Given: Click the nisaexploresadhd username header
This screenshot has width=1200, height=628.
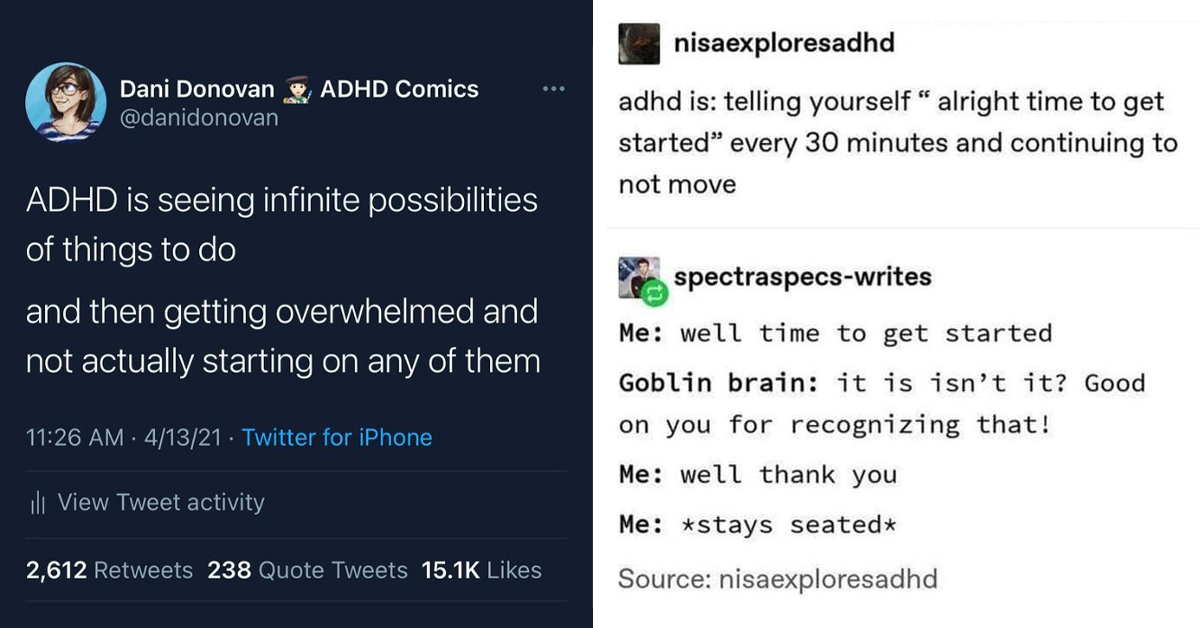Looking at the screenshot, I should [x=785, y=43].
